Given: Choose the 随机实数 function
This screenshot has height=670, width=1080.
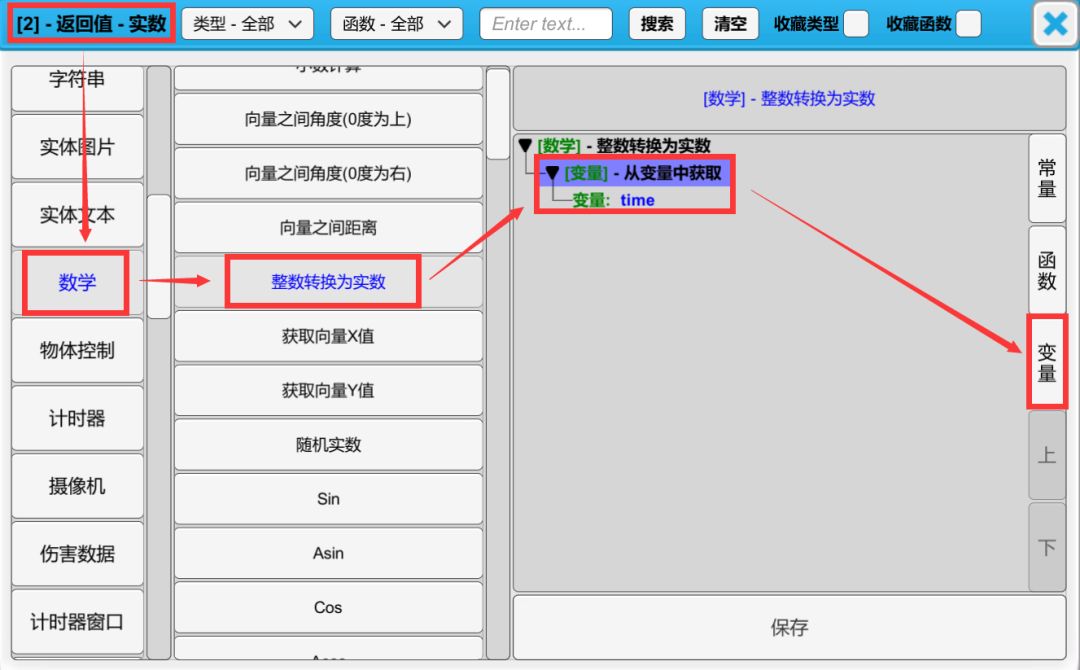Looking at the screenshot, I should (x=328, y=445).
